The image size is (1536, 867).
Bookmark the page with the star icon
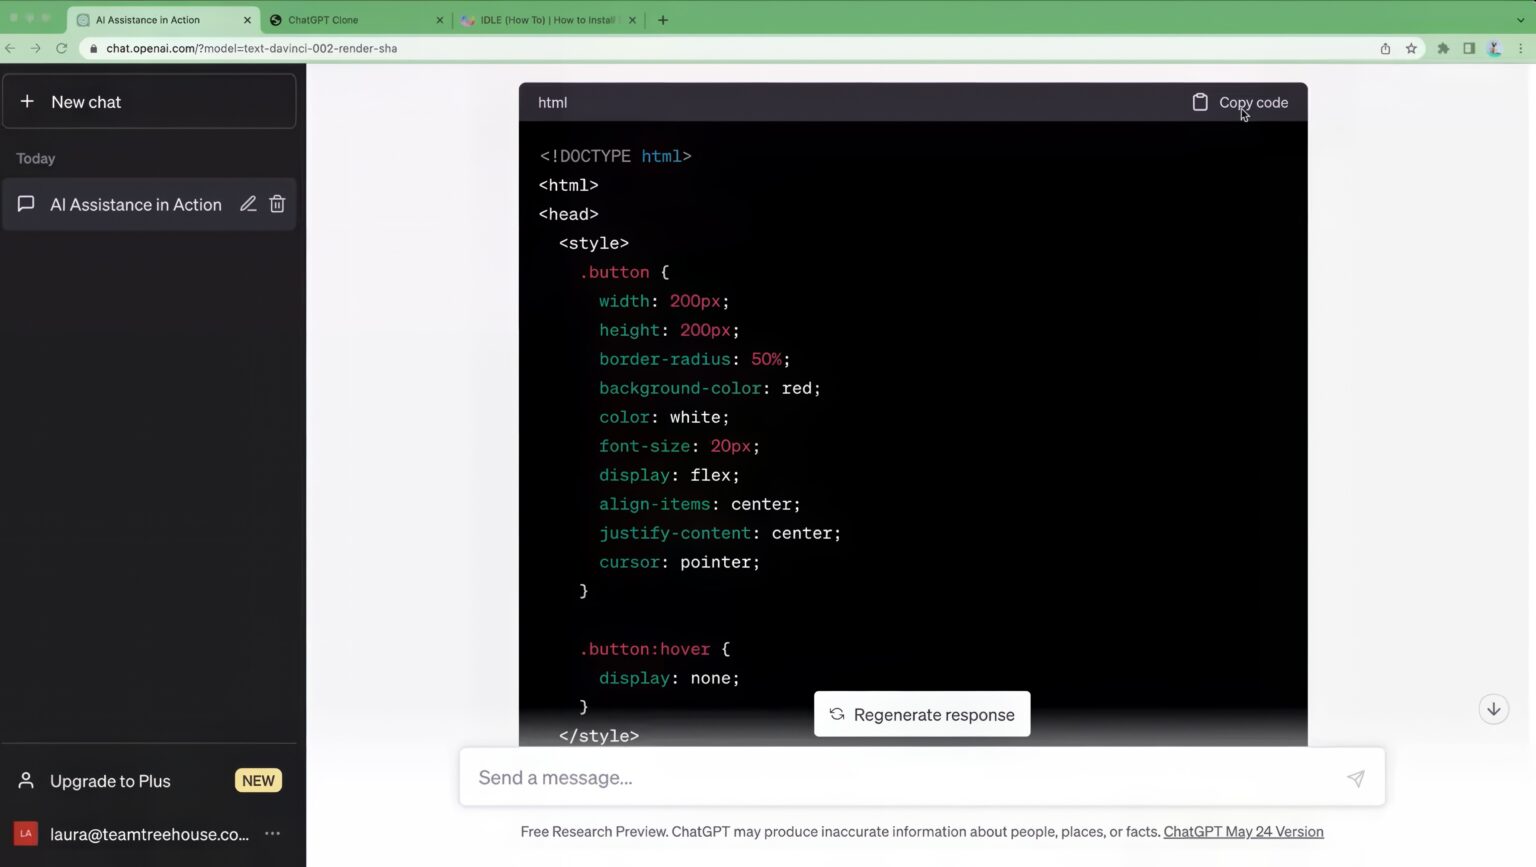[1412, 48]
